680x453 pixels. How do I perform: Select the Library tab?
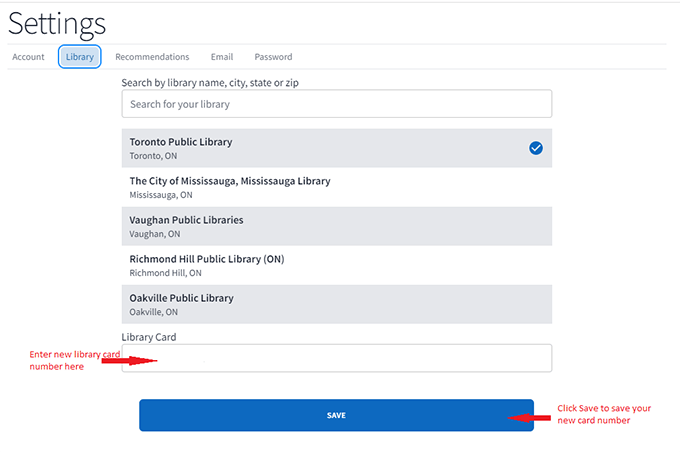click(x=80, y=57)
